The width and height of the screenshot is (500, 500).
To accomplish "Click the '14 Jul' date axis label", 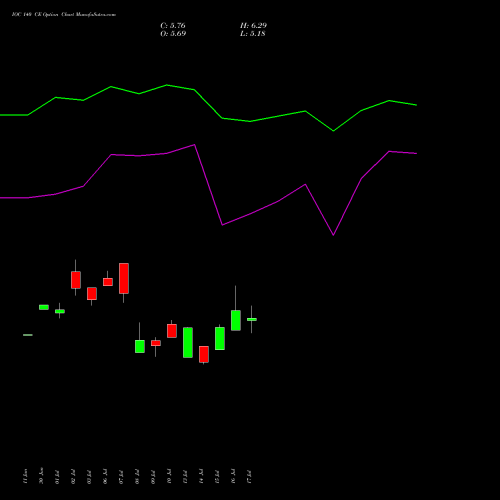I will (201, 477).
